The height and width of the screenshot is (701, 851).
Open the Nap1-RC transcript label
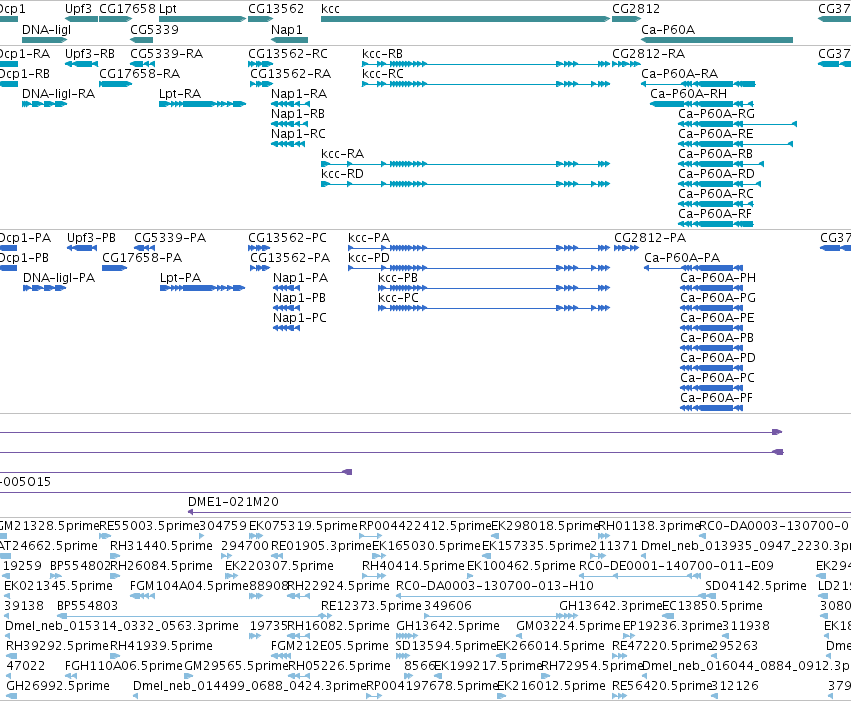(x=298, y=133)
